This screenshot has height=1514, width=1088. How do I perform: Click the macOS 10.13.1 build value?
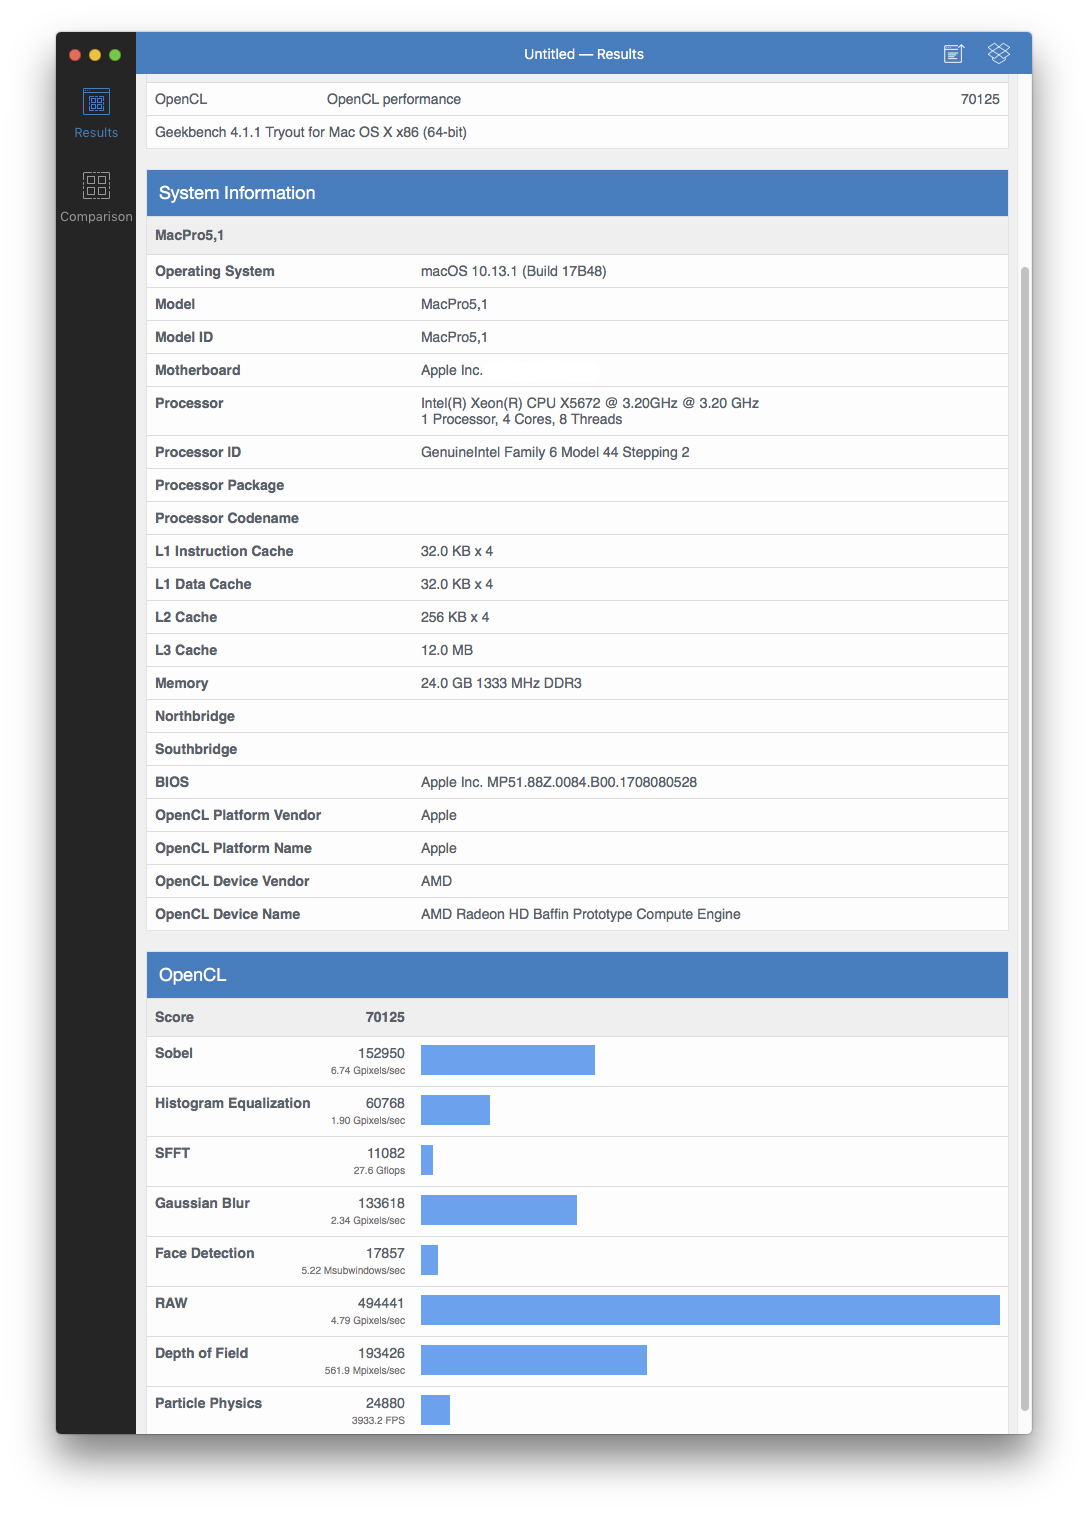[x=513, y=271]
